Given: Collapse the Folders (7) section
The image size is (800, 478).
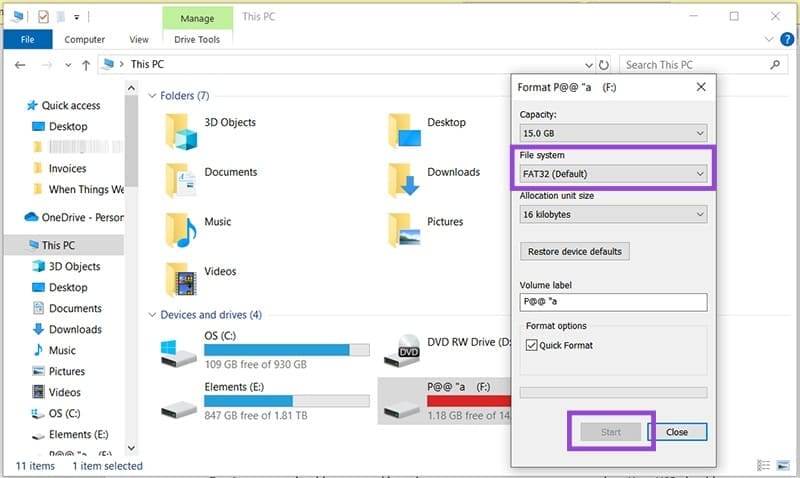Looking at the screenshot, I should point(153,96).
